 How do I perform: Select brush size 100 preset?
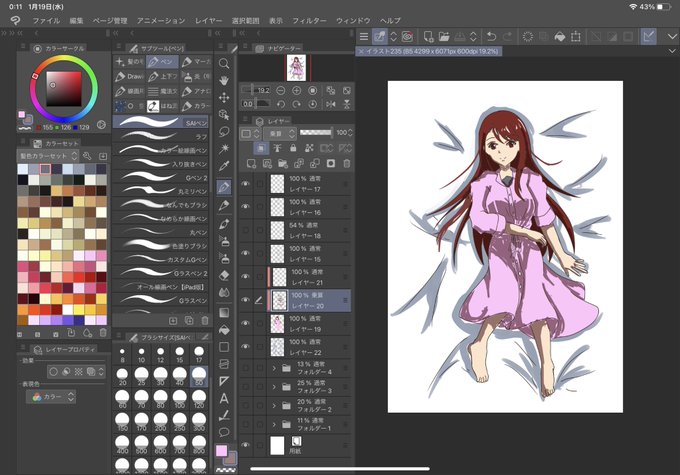(x=180, y=397)
